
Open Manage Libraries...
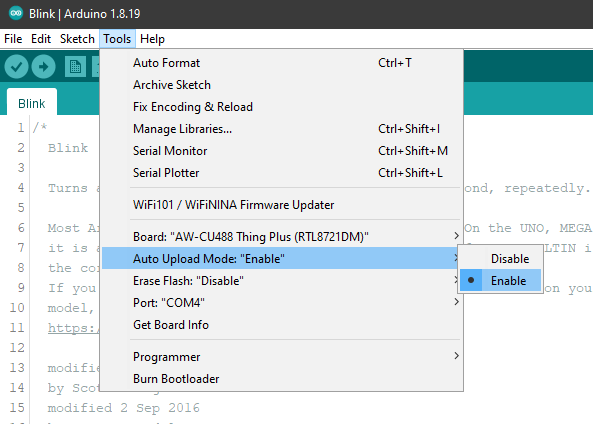click(282, 129)
